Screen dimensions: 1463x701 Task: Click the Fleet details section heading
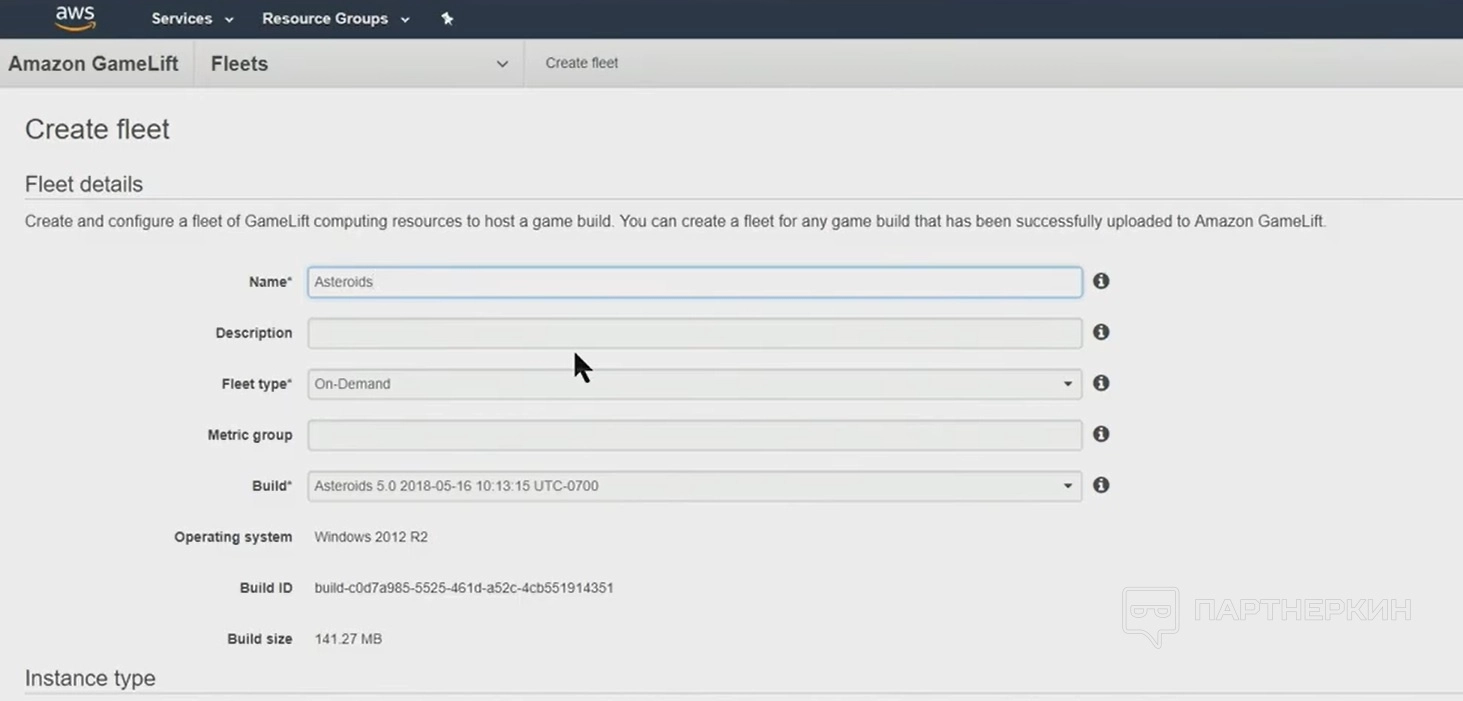click(x=84, y=184)
